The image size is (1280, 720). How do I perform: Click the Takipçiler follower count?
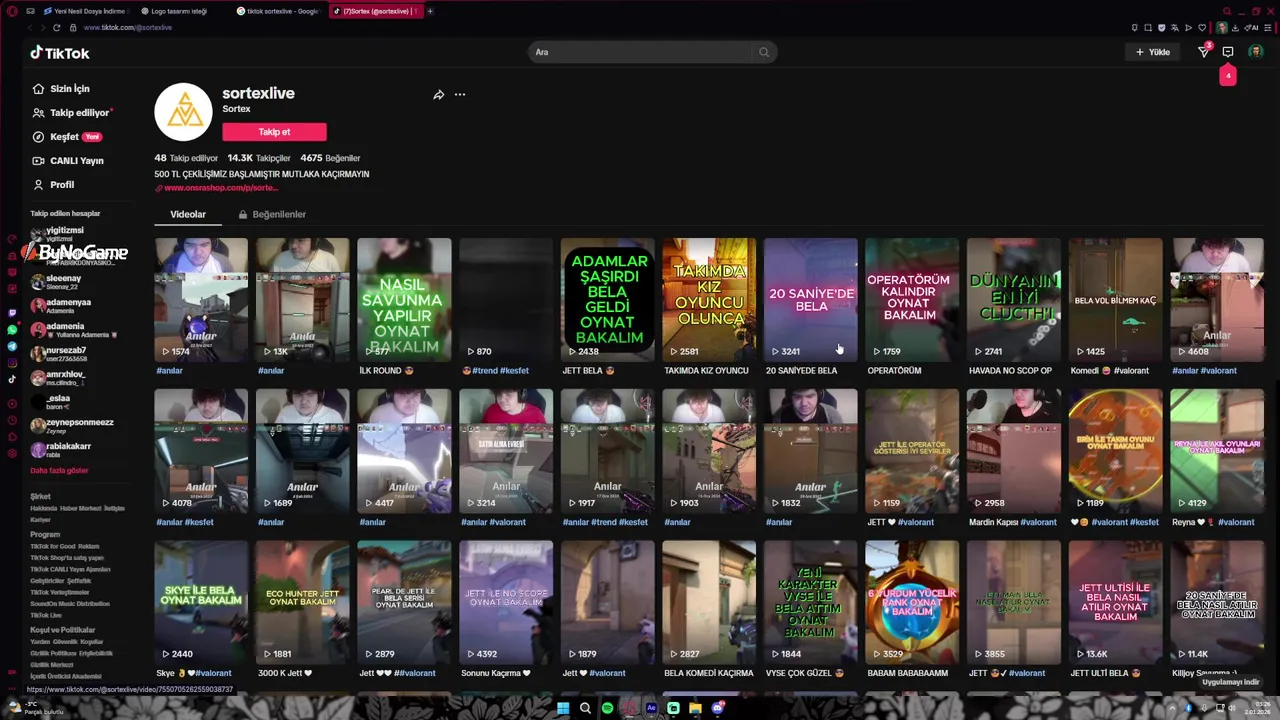(258, 158)
